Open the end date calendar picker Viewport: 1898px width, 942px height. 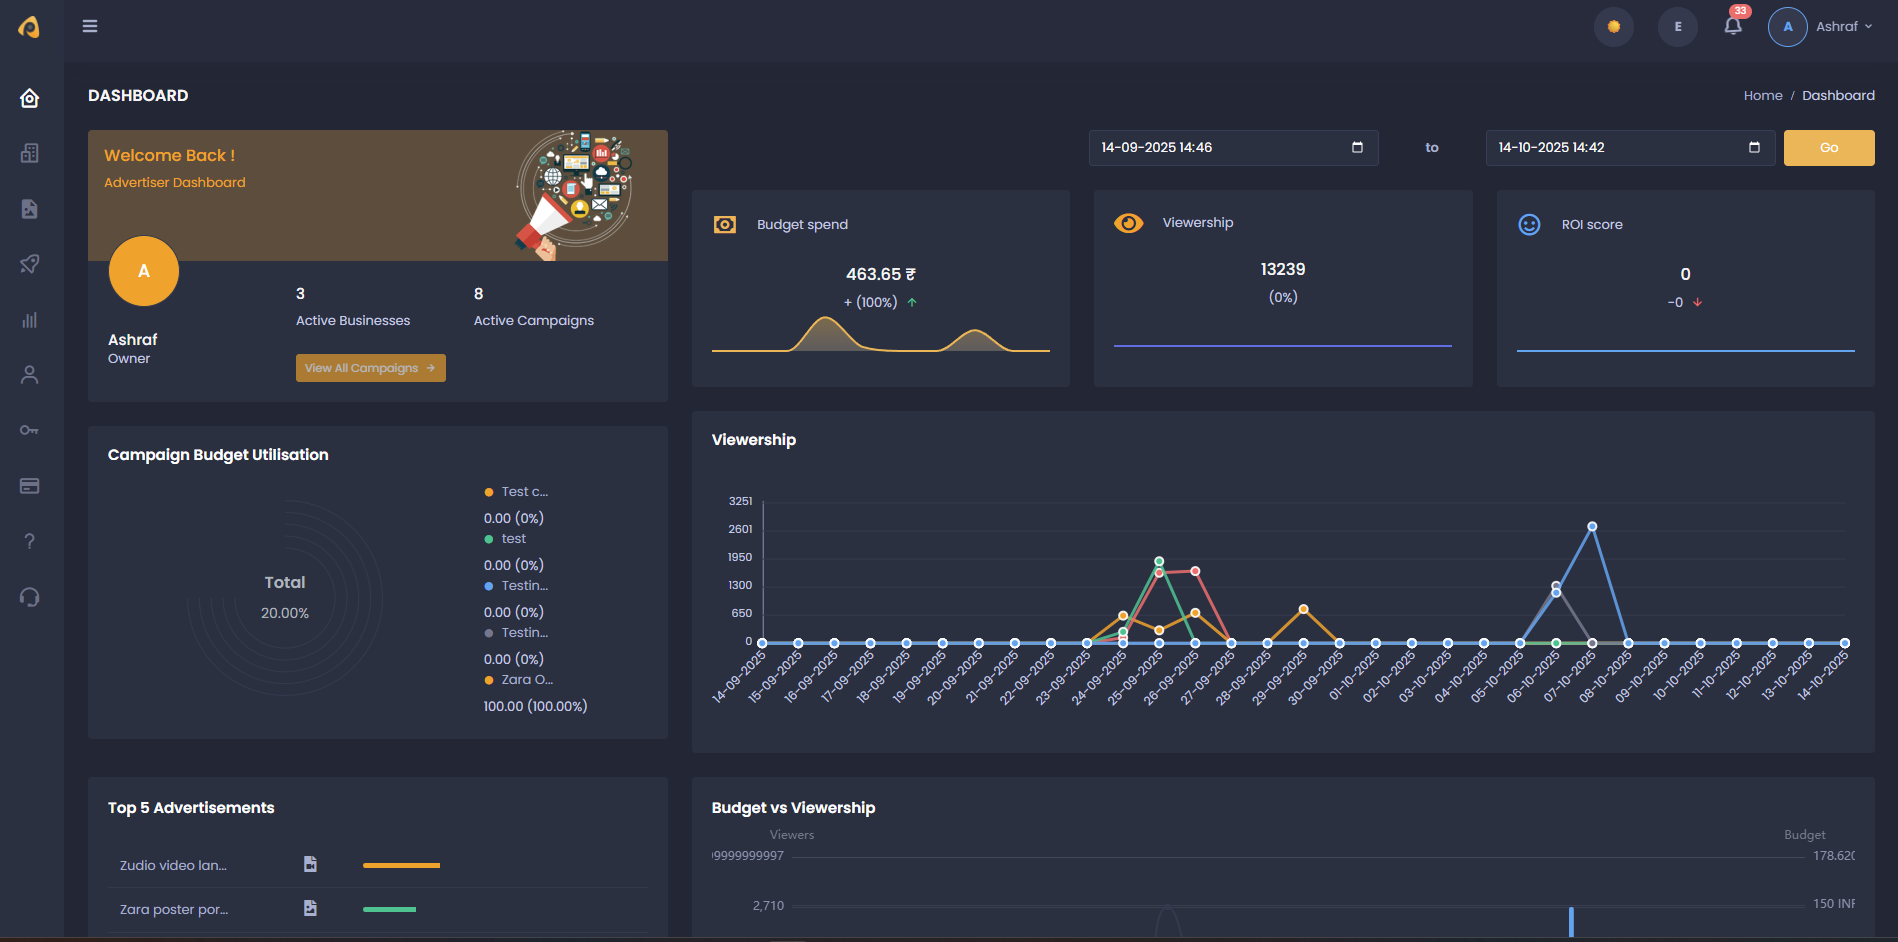pos(1755,147)
